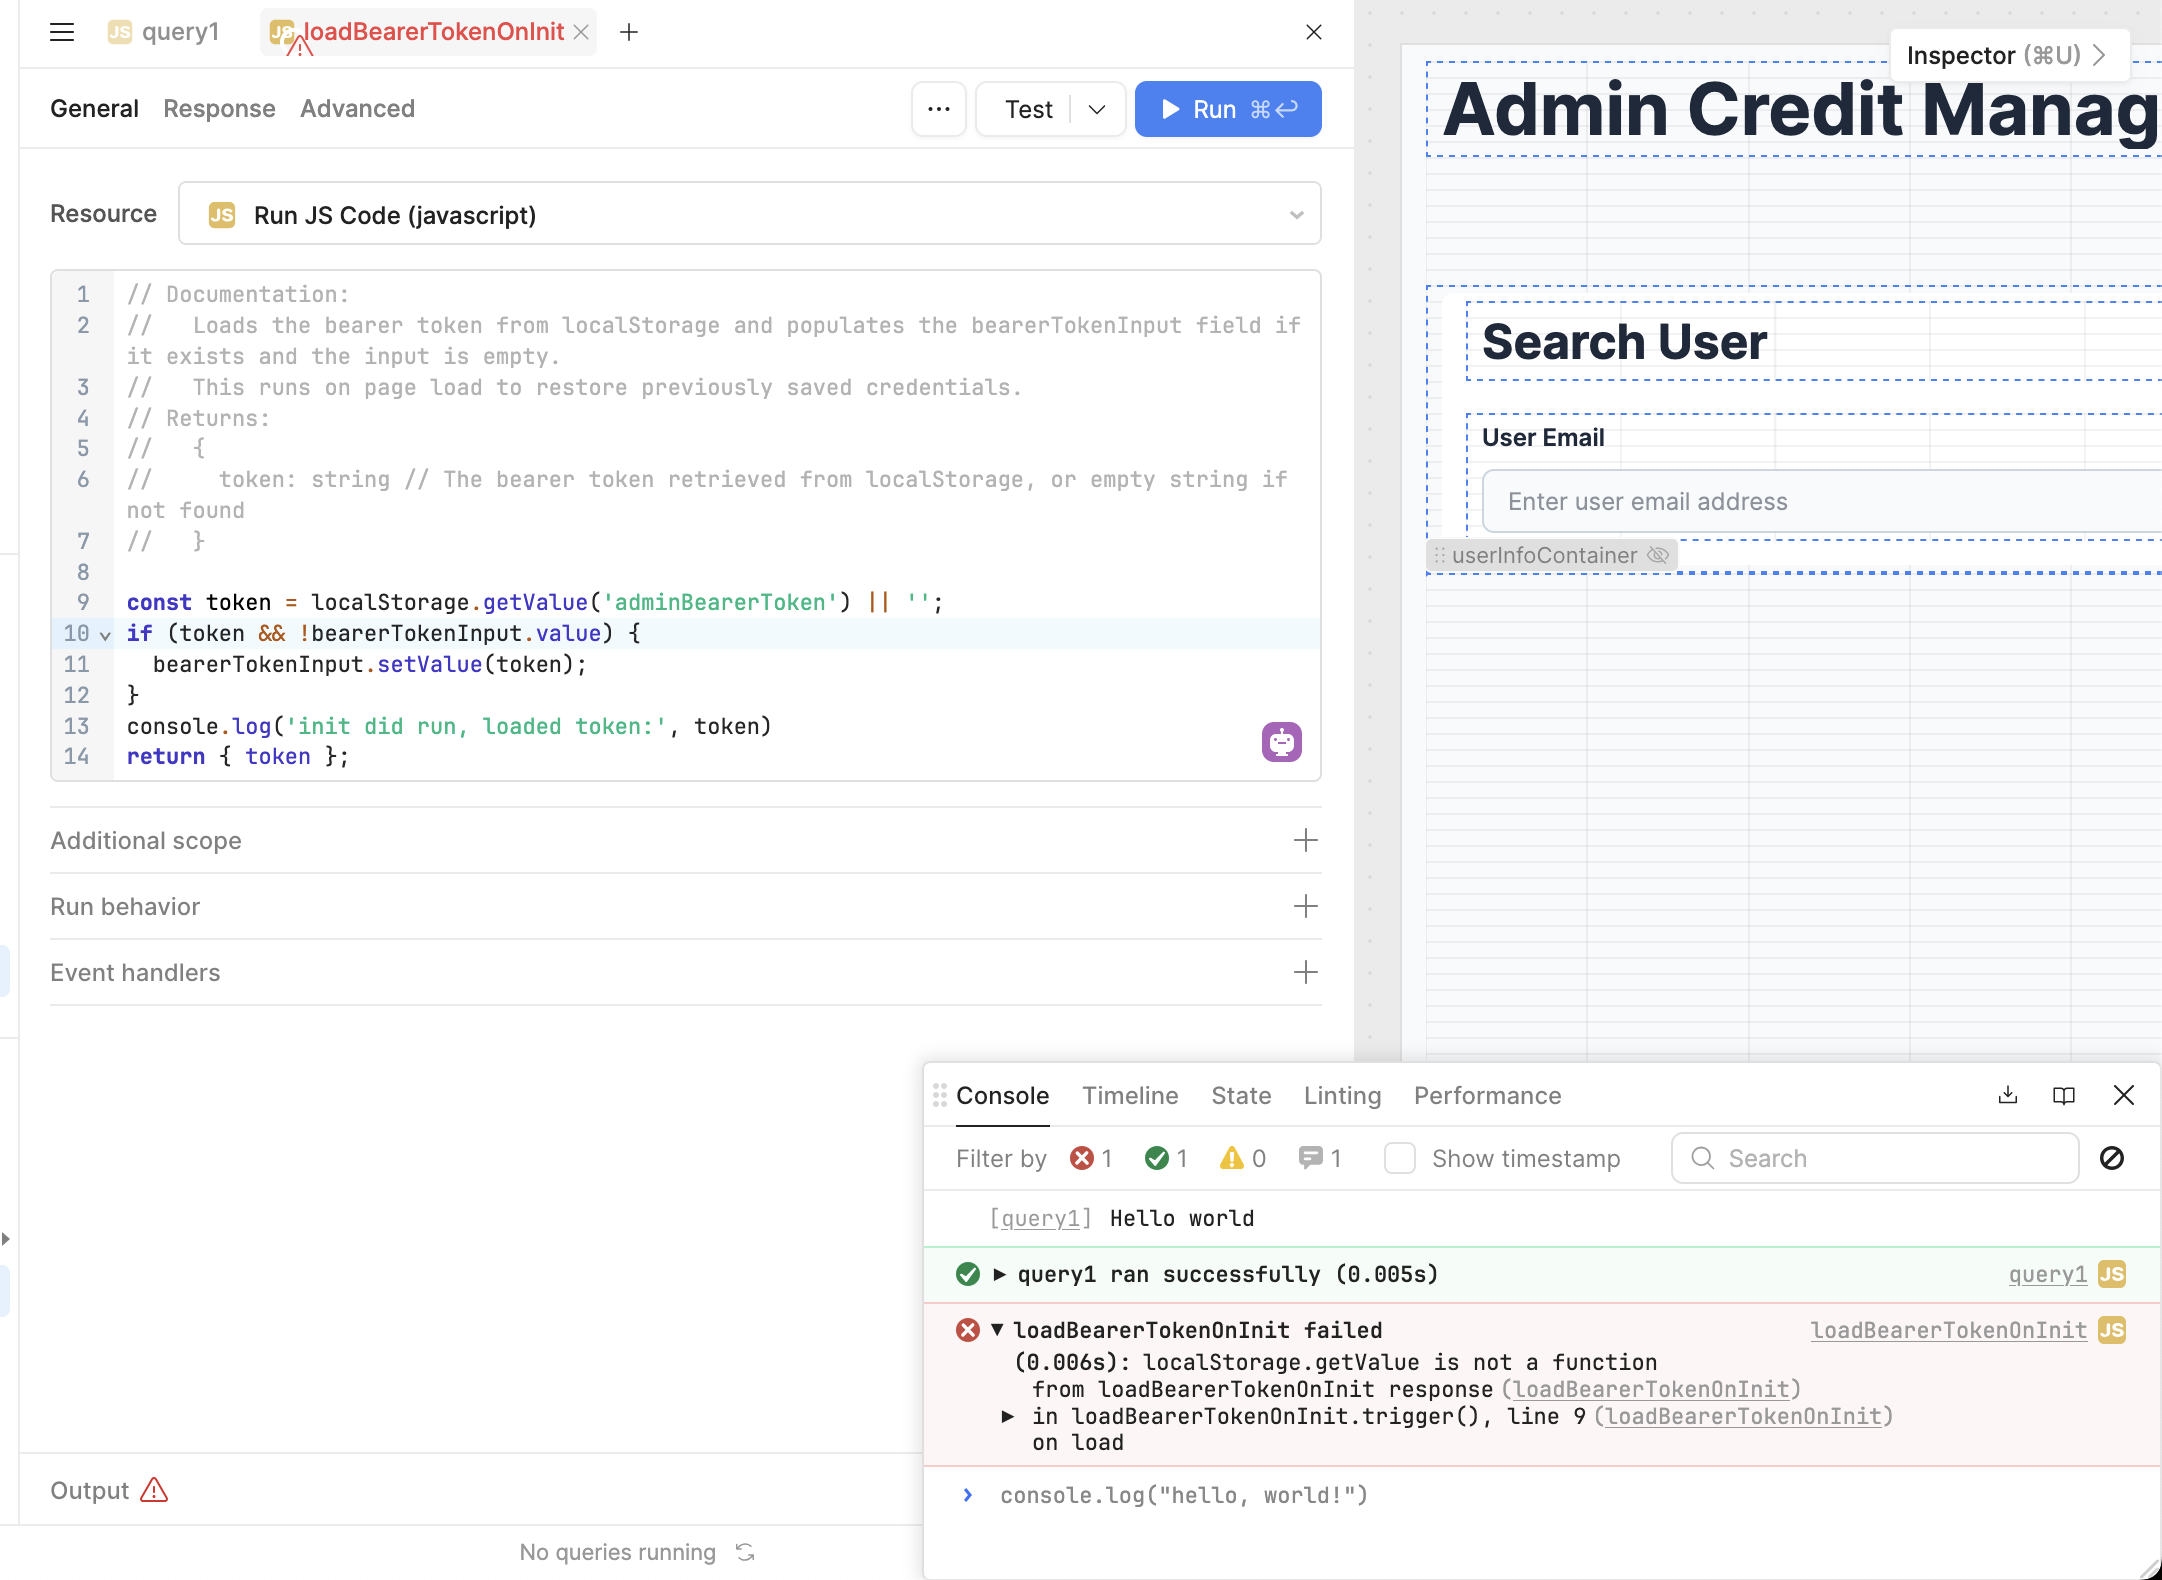Add a new query with the plus icon

click(x=629, y=32)
